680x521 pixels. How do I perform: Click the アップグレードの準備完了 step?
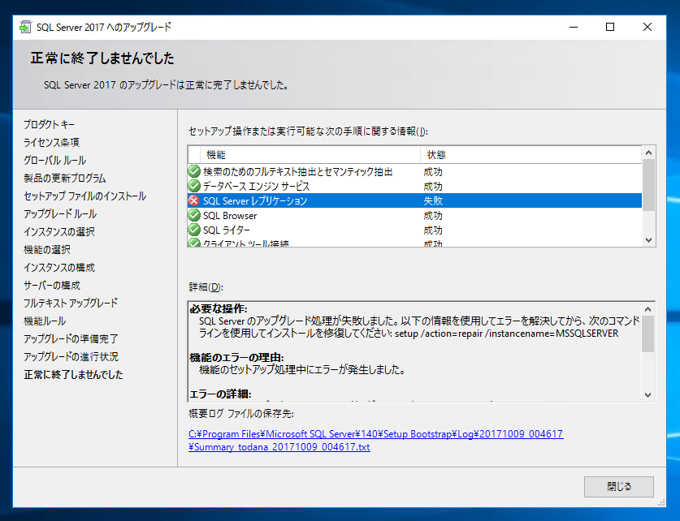(71, 338)
